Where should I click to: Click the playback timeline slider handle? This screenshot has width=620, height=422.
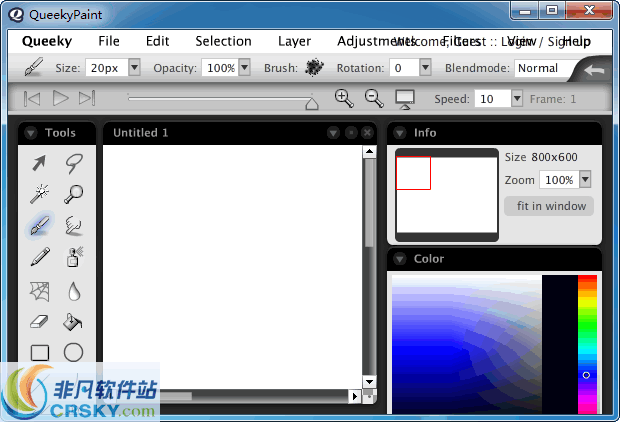click(312, 103)
